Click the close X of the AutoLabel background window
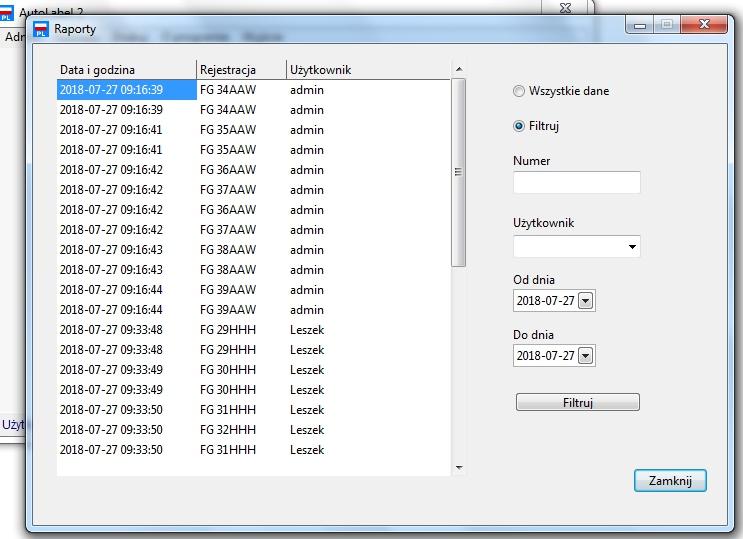The height and width of the screenshot is (539, 743). [x=565, y=8]
